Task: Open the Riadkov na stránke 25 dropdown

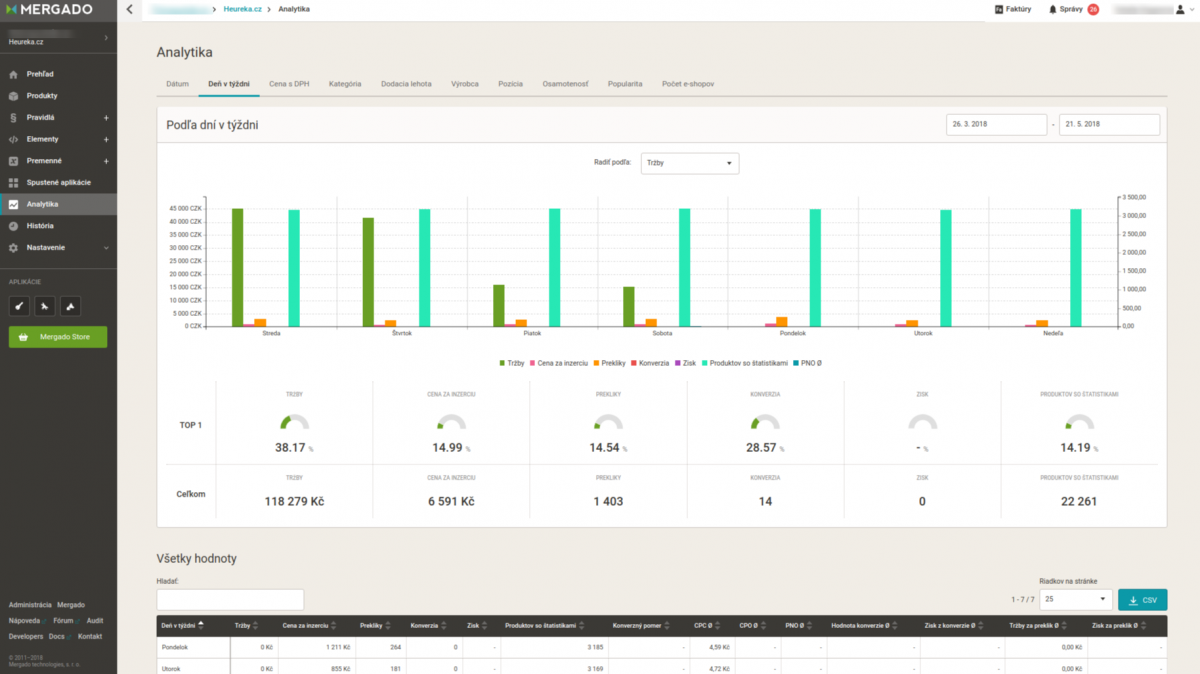Action: [1075, 600]
